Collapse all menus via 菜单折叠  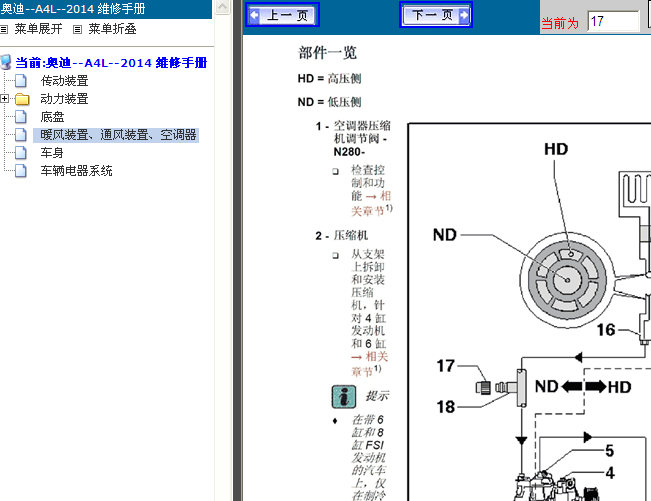click(x=112, y=29)
